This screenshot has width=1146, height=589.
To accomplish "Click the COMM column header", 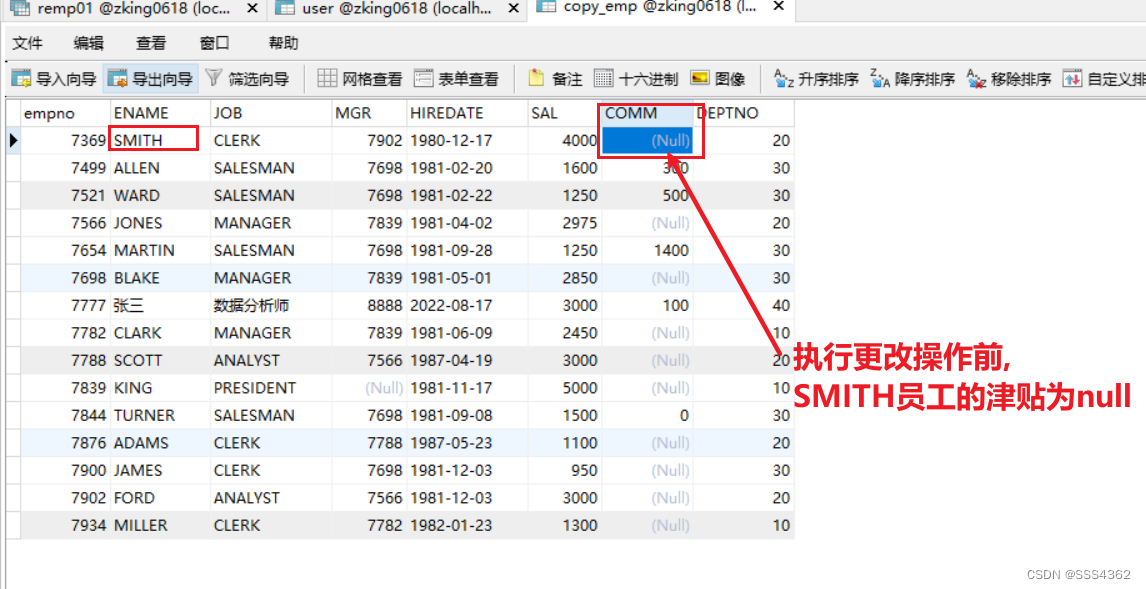I will (647, 113).
